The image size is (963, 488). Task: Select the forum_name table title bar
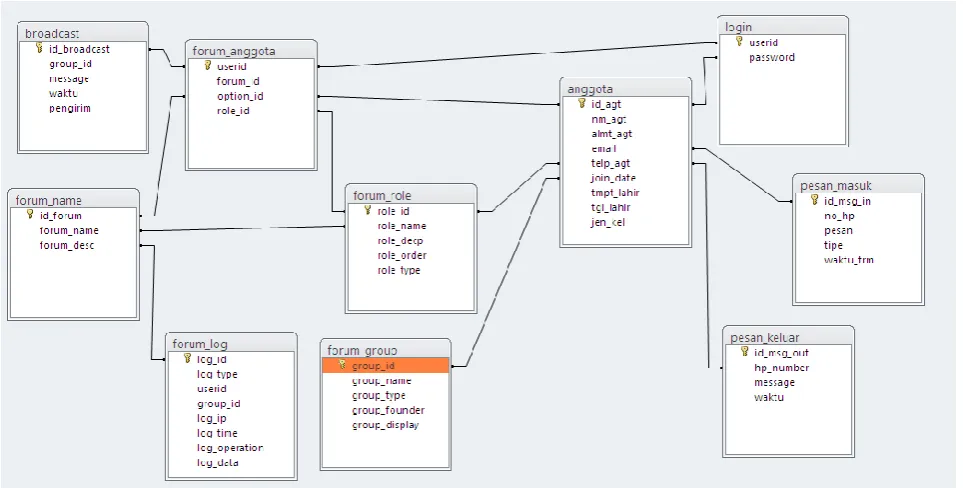tap(74, 200)
